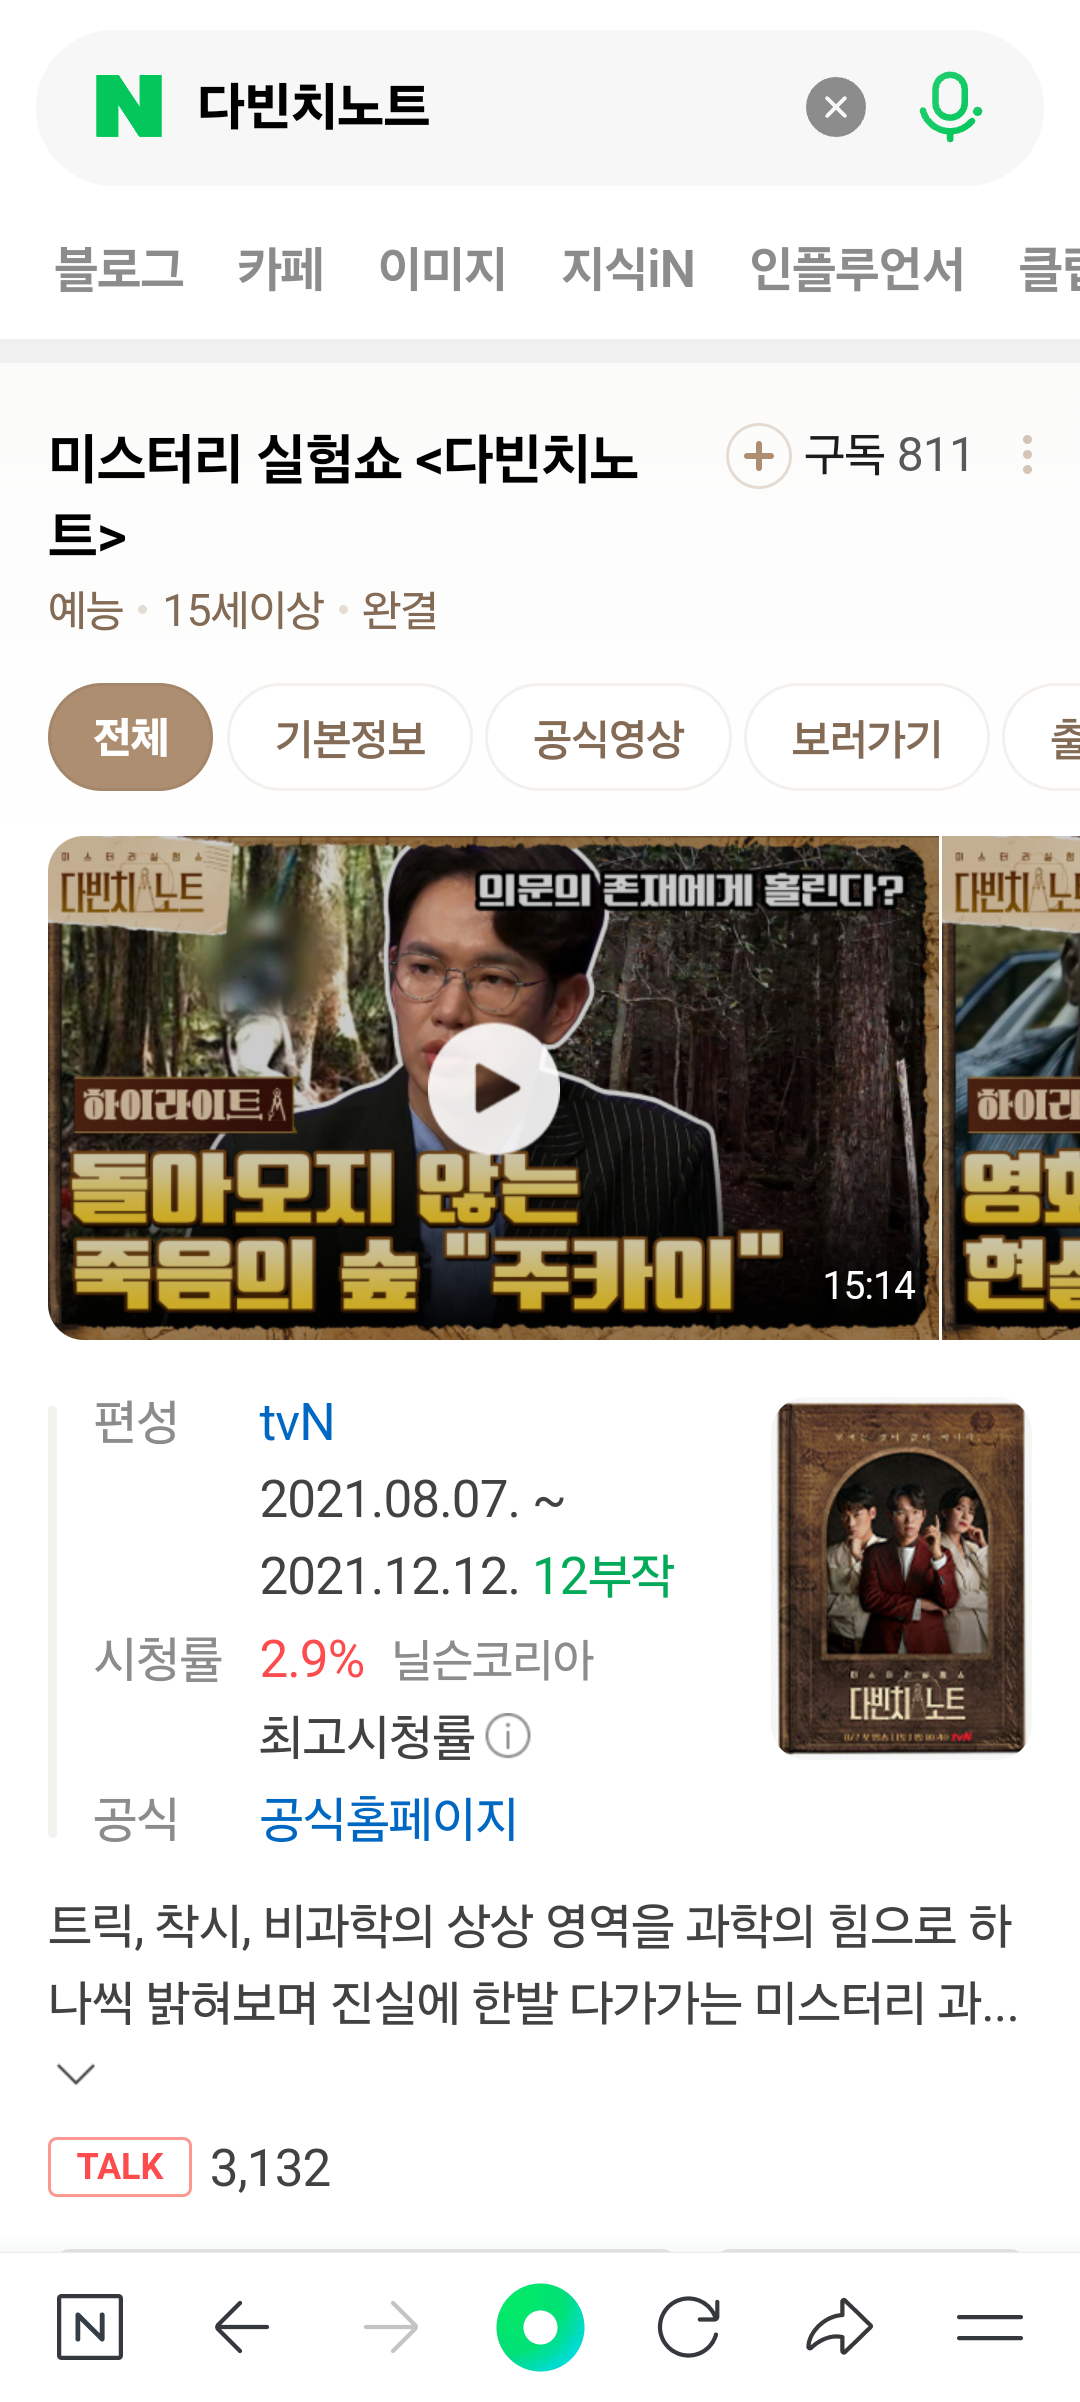
Task: Start voice search with microphone icon
Action: tap(949, 106)
